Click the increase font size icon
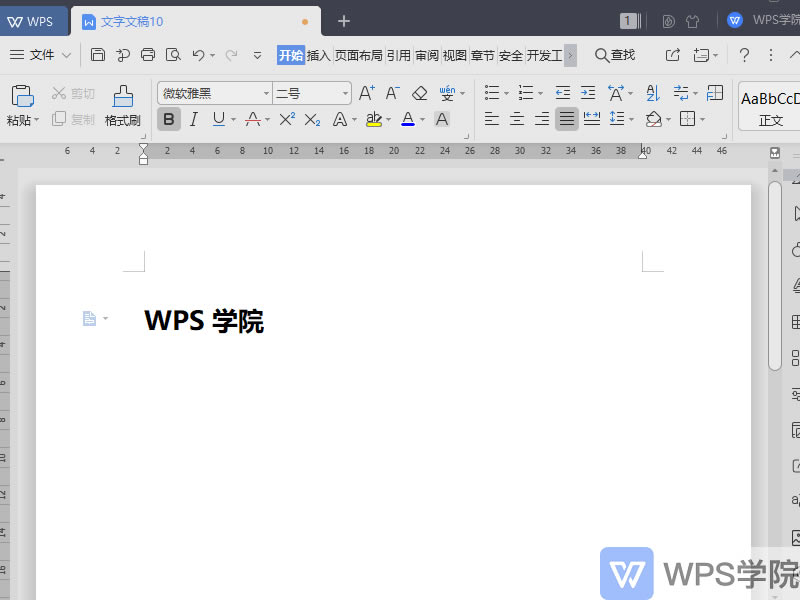The image size is (800, 600). (x=366, y=92)
